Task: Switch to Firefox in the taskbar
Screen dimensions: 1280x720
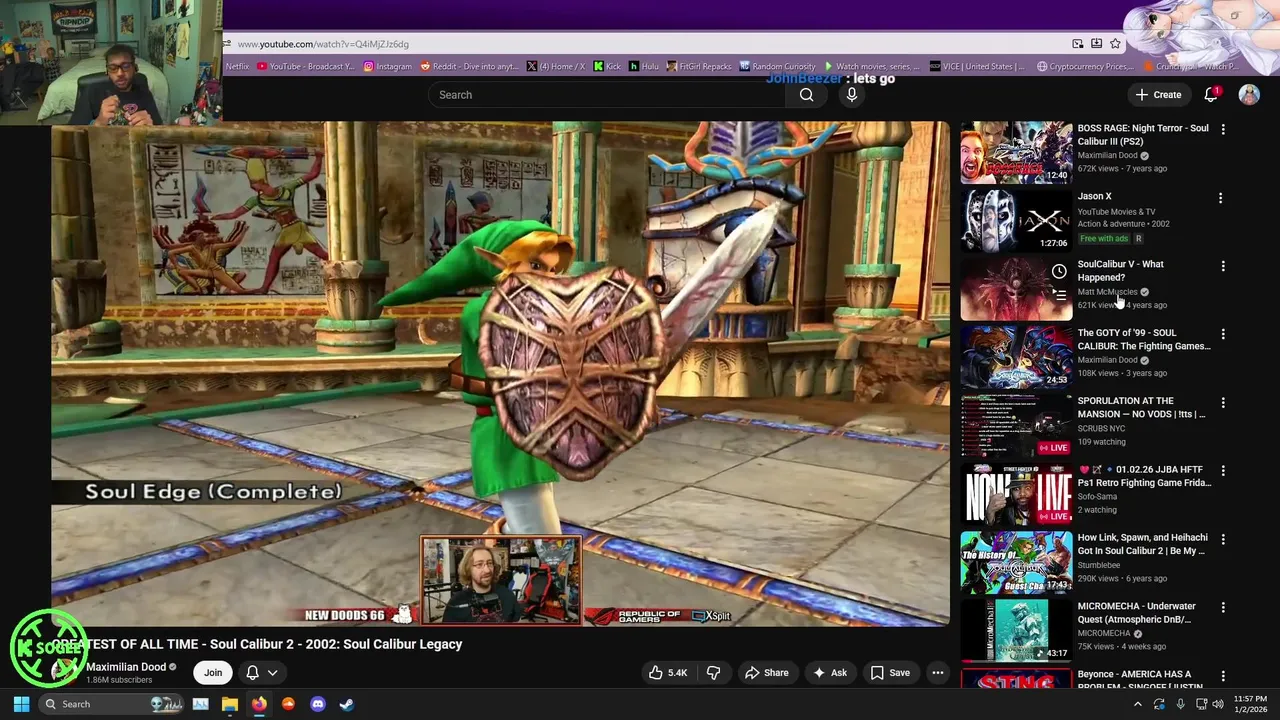Action: tap(259, 704)
